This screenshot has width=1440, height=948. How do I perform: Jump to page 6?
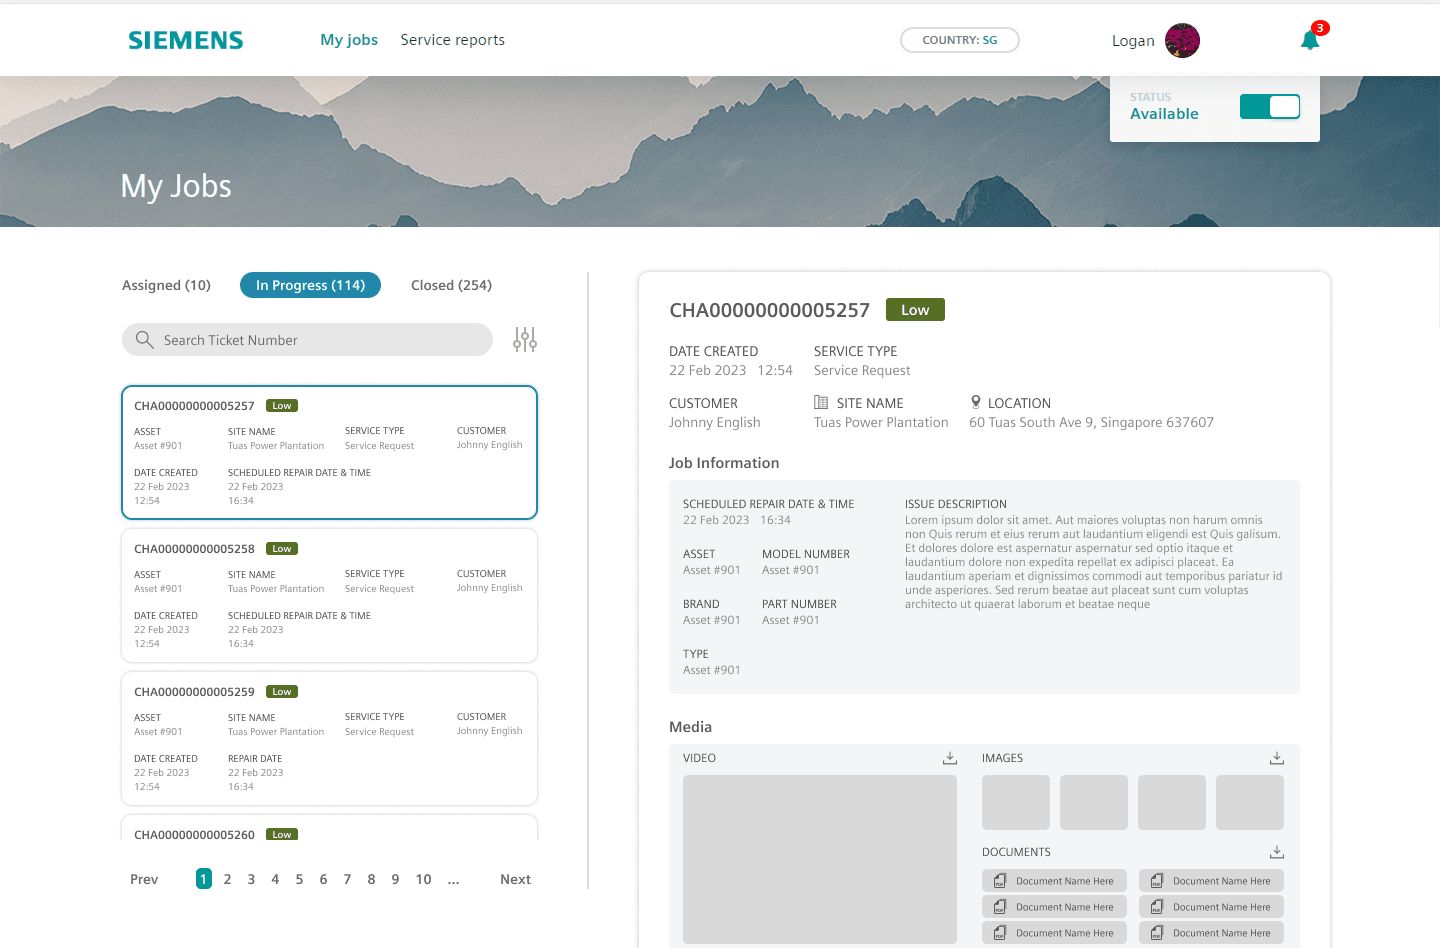323,879
